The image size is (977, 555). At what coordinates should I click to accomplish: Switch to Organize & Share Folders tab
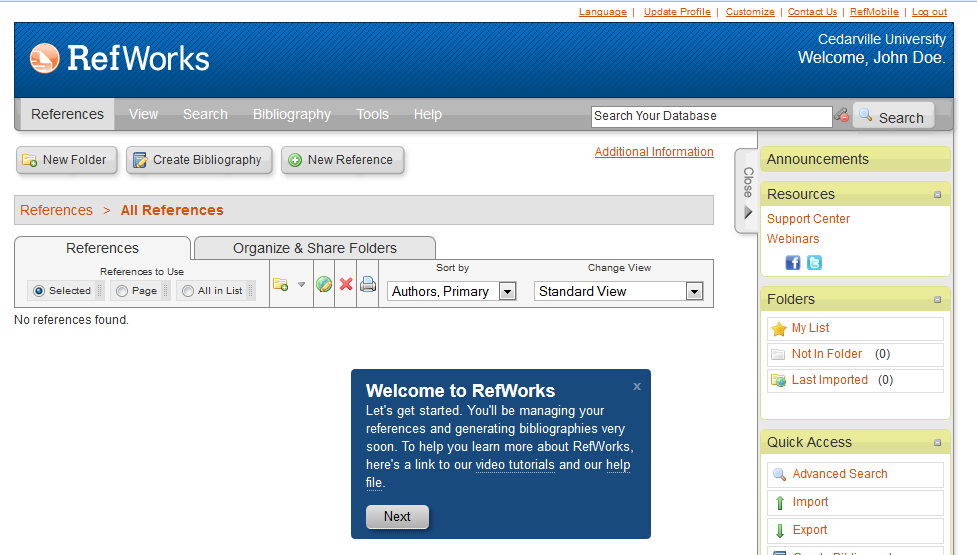(x=315, y=248)
